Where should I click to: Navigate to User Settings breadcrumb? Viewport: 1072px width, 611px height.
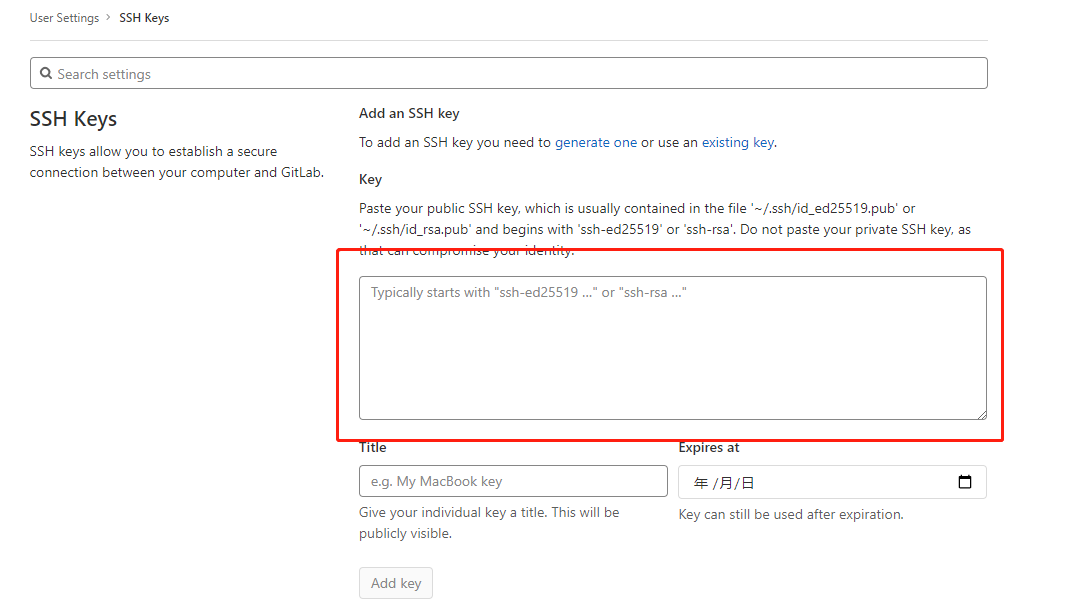click(64, 17)
